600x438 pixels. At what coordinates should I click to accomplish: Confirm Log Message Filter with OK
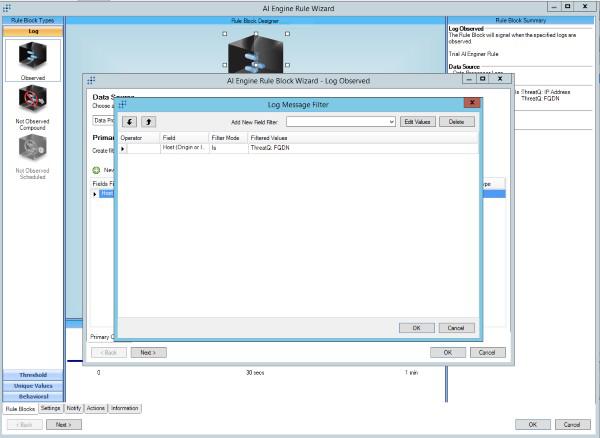(x=417, y=328)
